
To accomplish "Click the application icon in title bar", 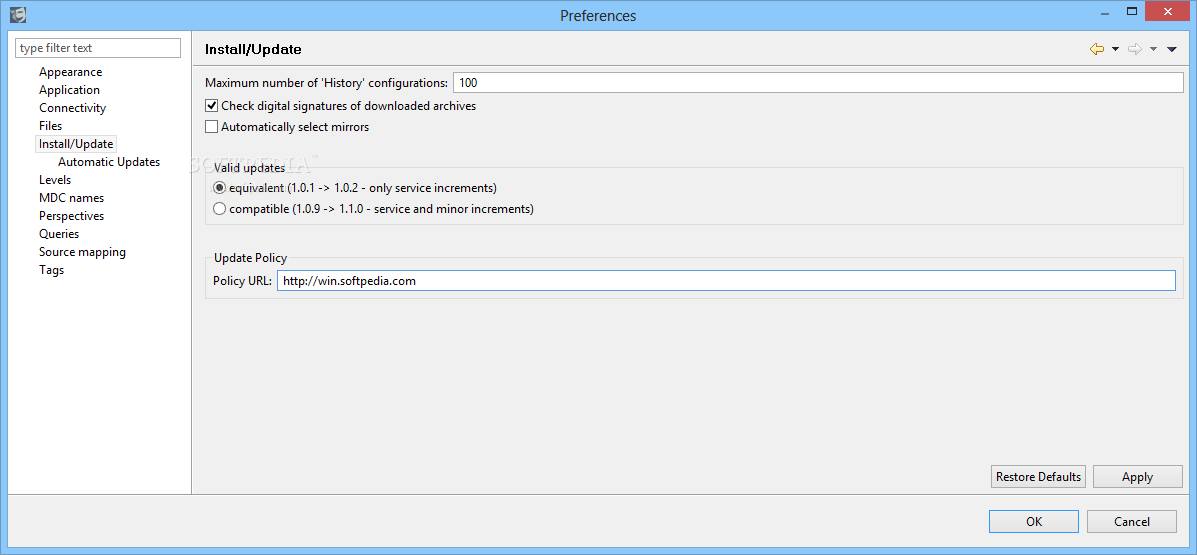I will coord(18,14).
